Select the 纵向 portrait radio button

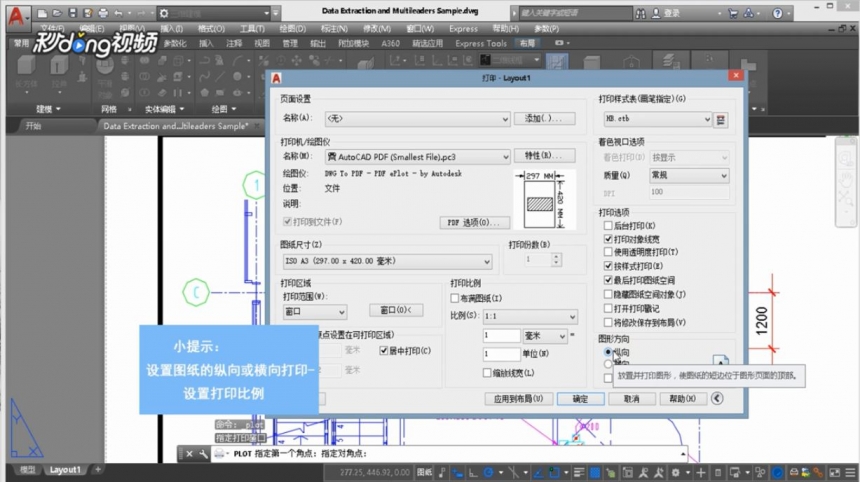point(608,352)
